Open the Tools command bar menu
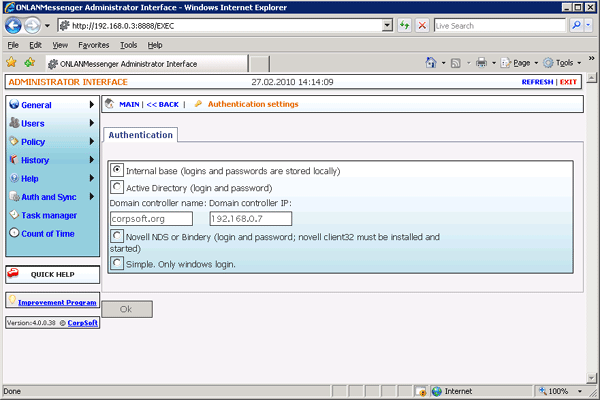This screenshot has height=400, width=600. 562,63
